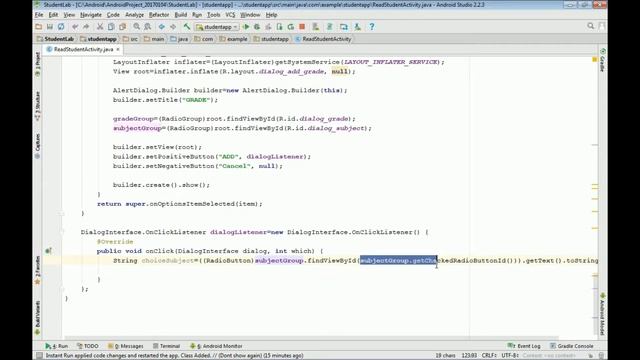Click the Open folder toolbar icon
640x360 pixels.
pyautogui.click(x=39, y=27)
